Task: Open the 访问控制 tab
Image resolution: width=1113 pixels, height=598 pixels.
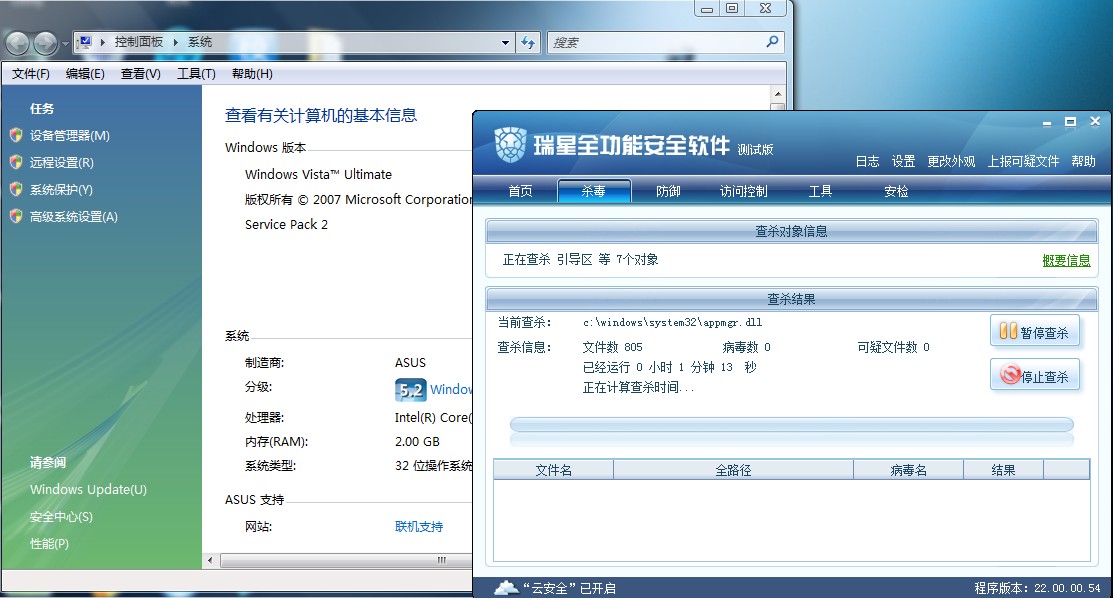Action: pos(743,191)
